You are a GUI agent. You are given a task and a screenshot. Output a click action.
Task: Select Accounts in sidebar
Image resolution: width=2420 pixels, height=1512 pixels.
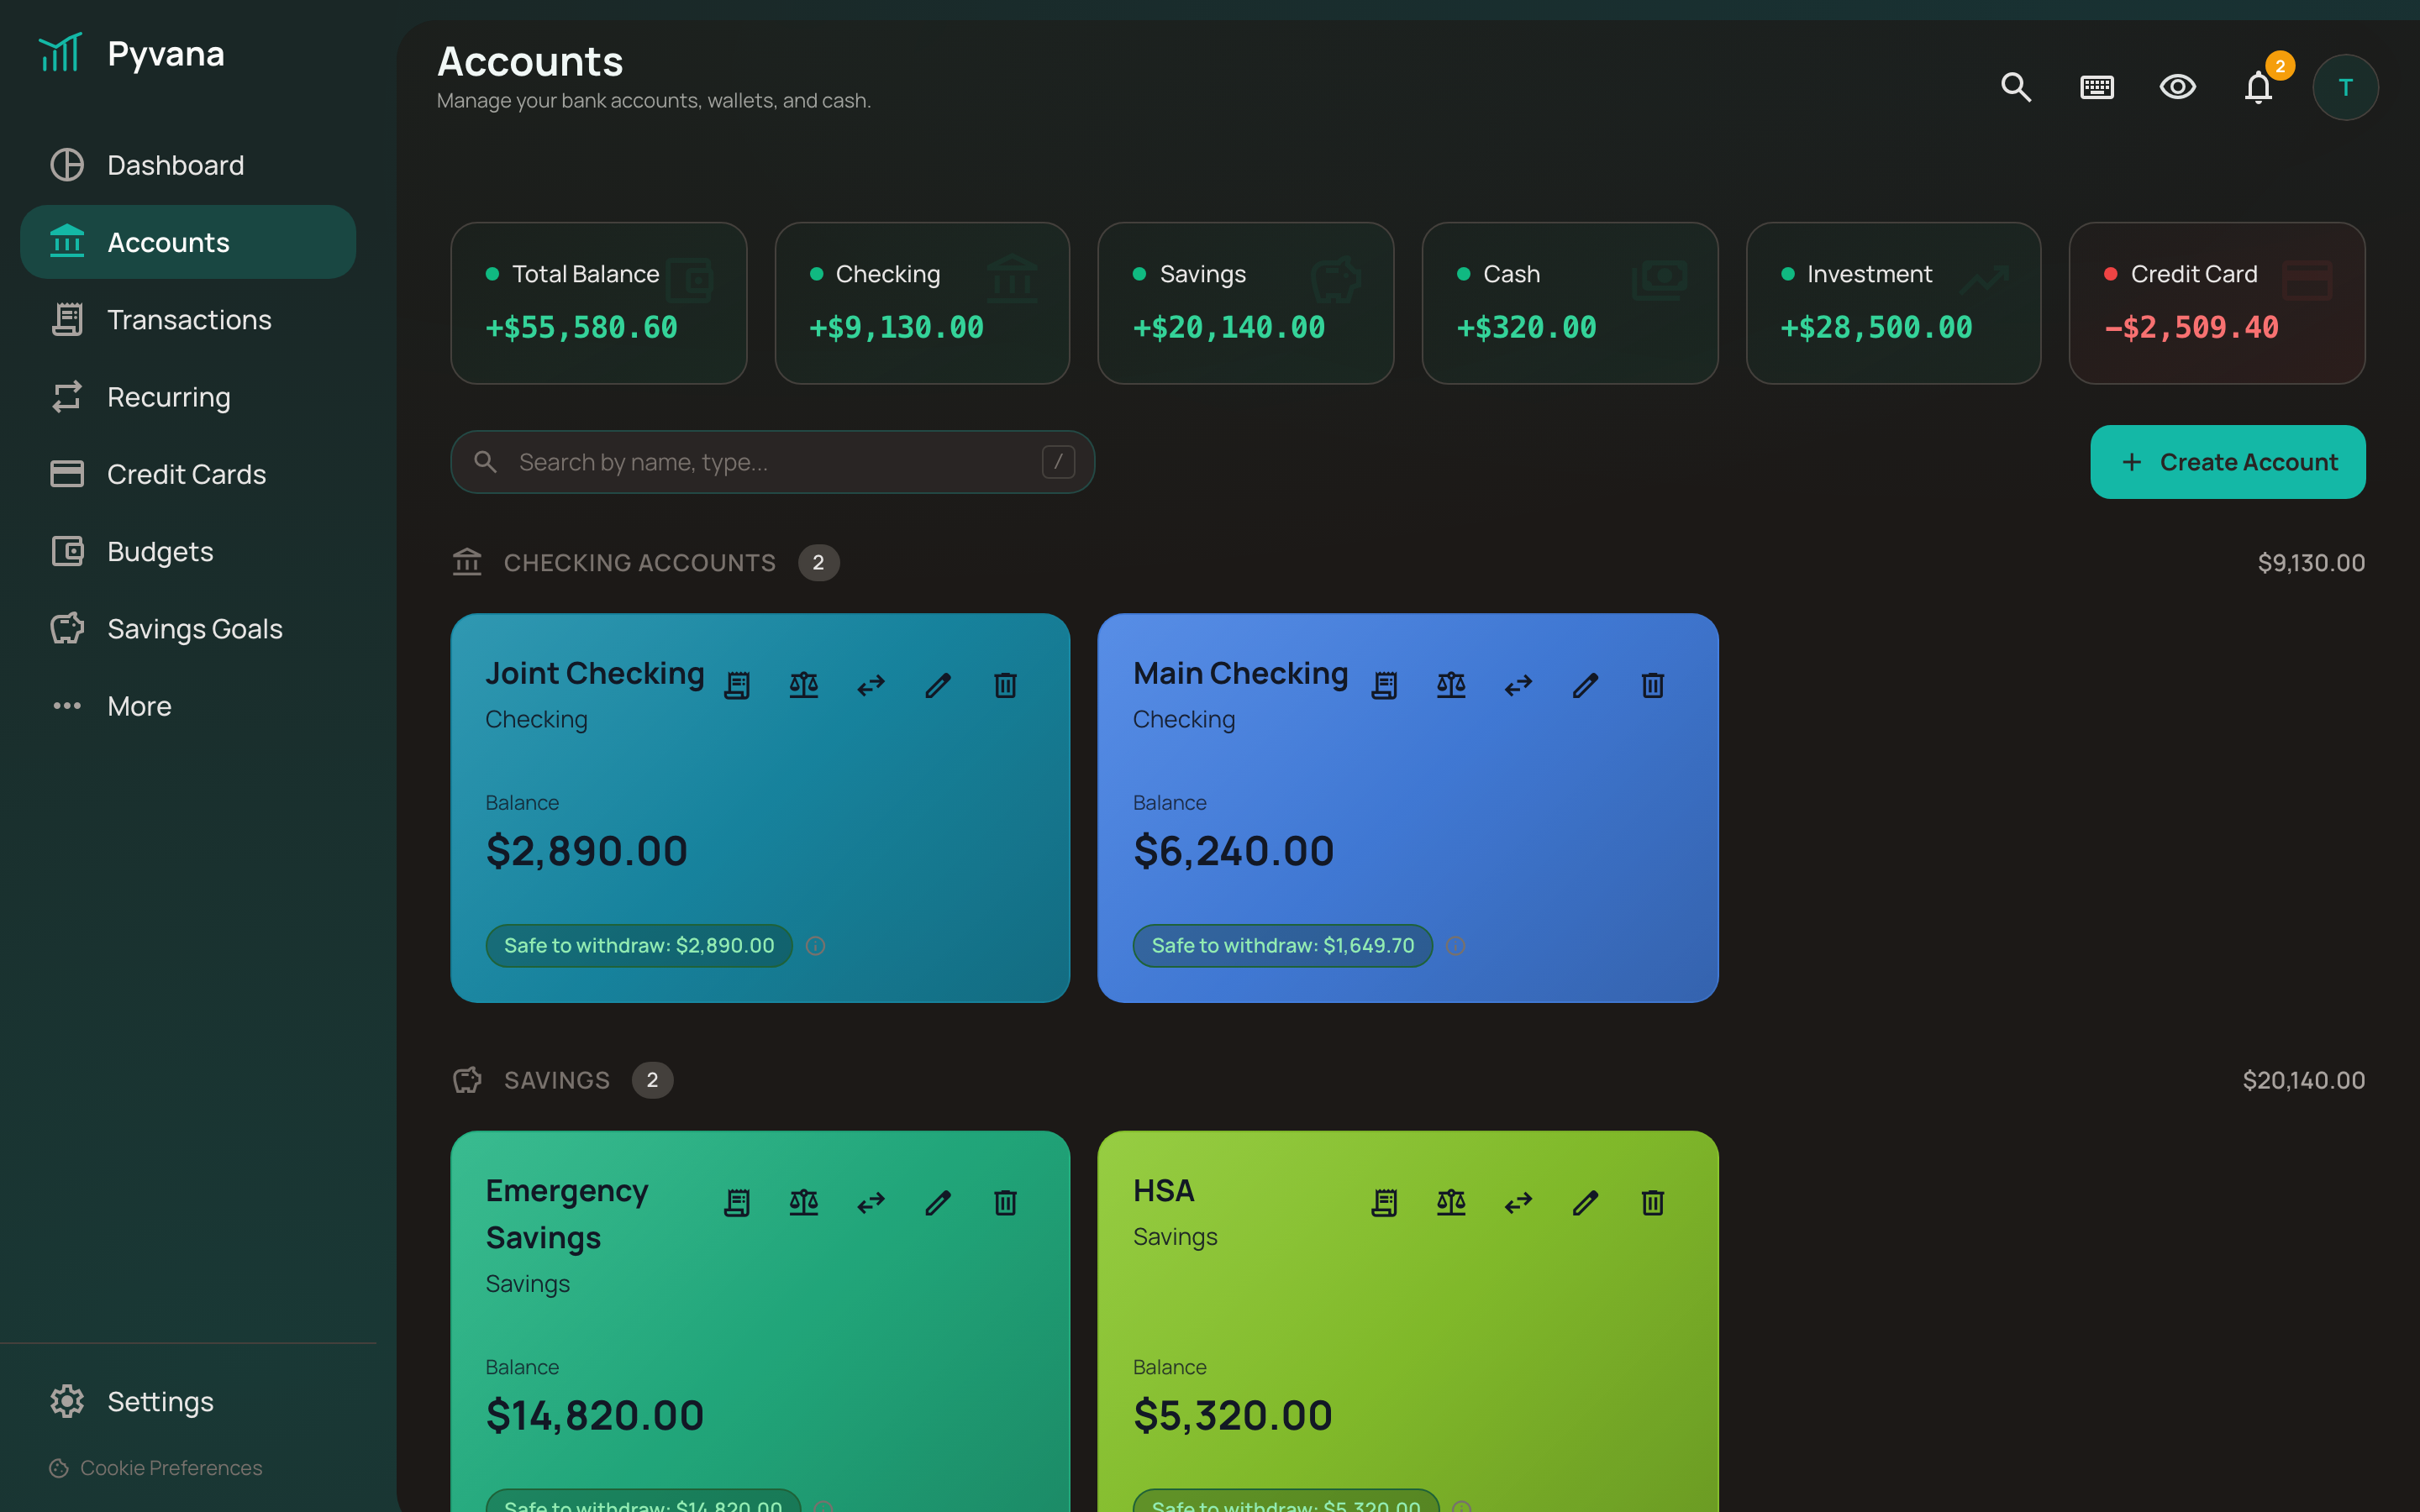point(188,242)
